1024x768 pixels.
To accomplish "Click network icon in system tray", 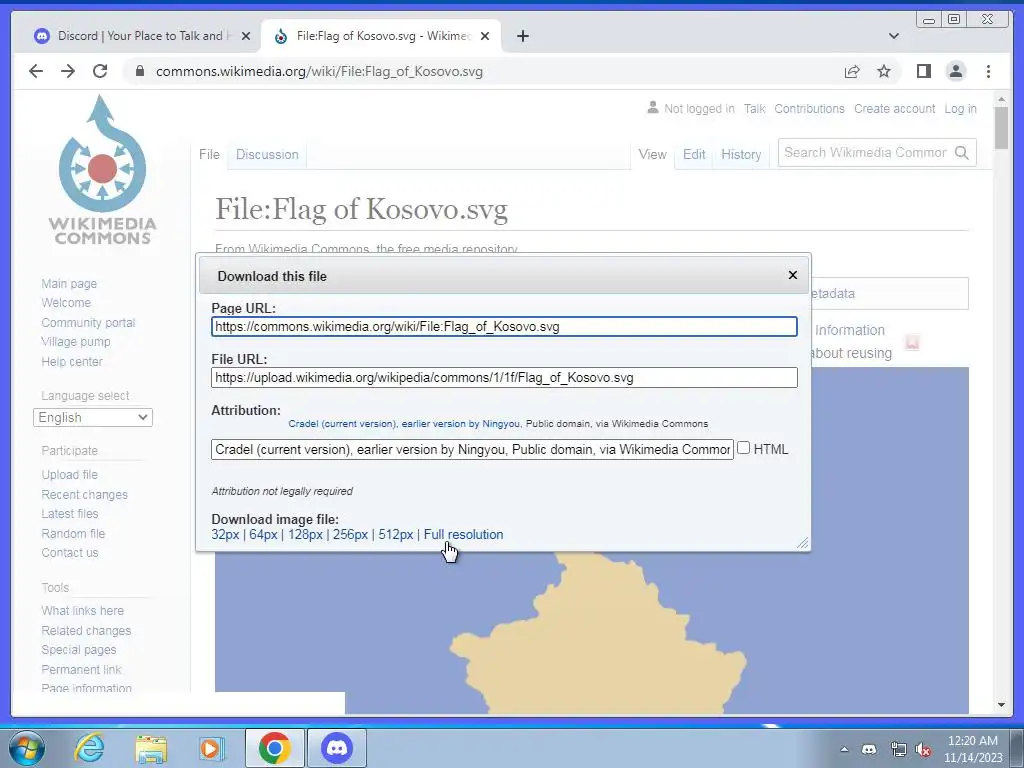I will 899,749.
